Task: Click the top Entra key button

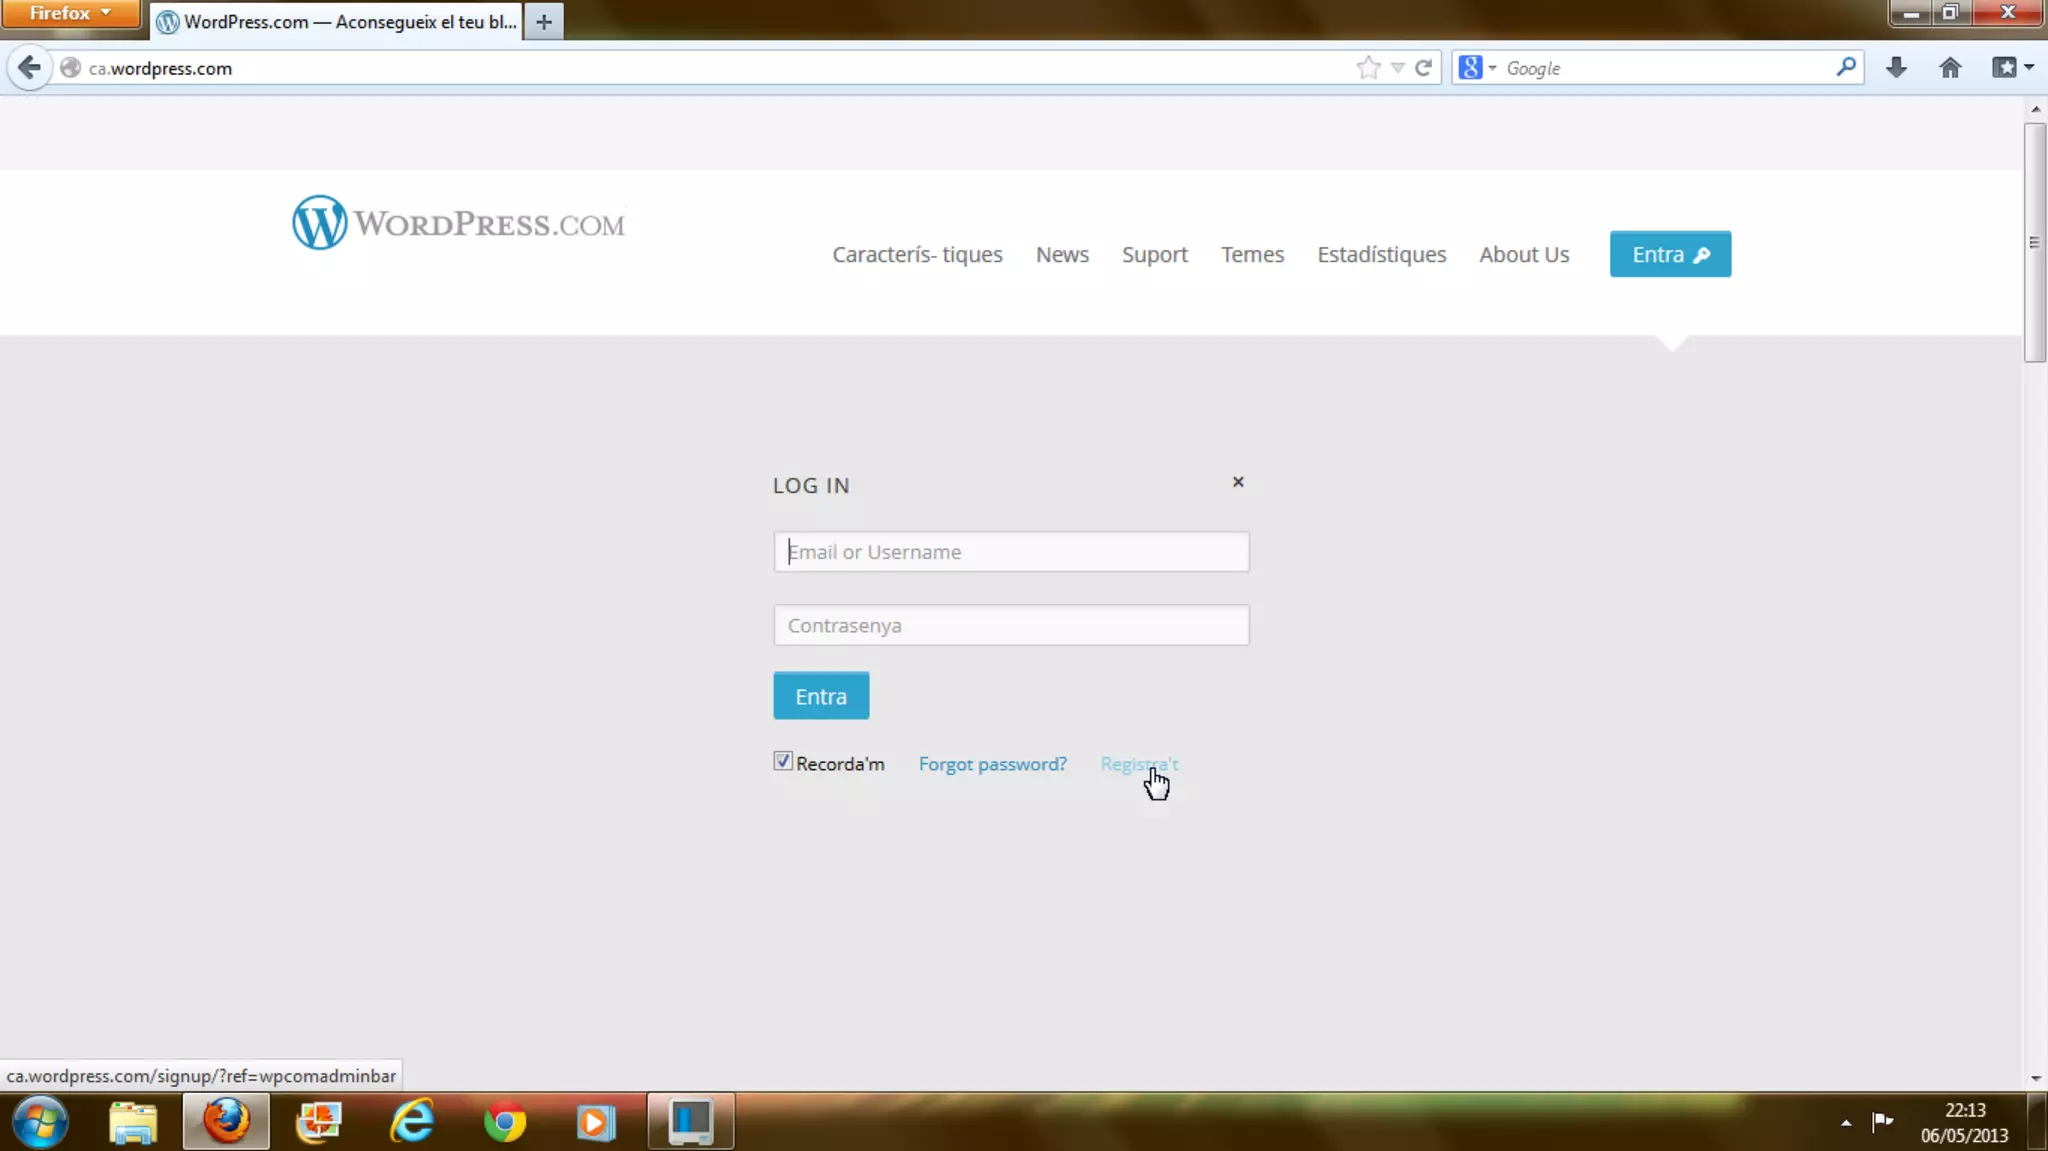Action: 1670,254
